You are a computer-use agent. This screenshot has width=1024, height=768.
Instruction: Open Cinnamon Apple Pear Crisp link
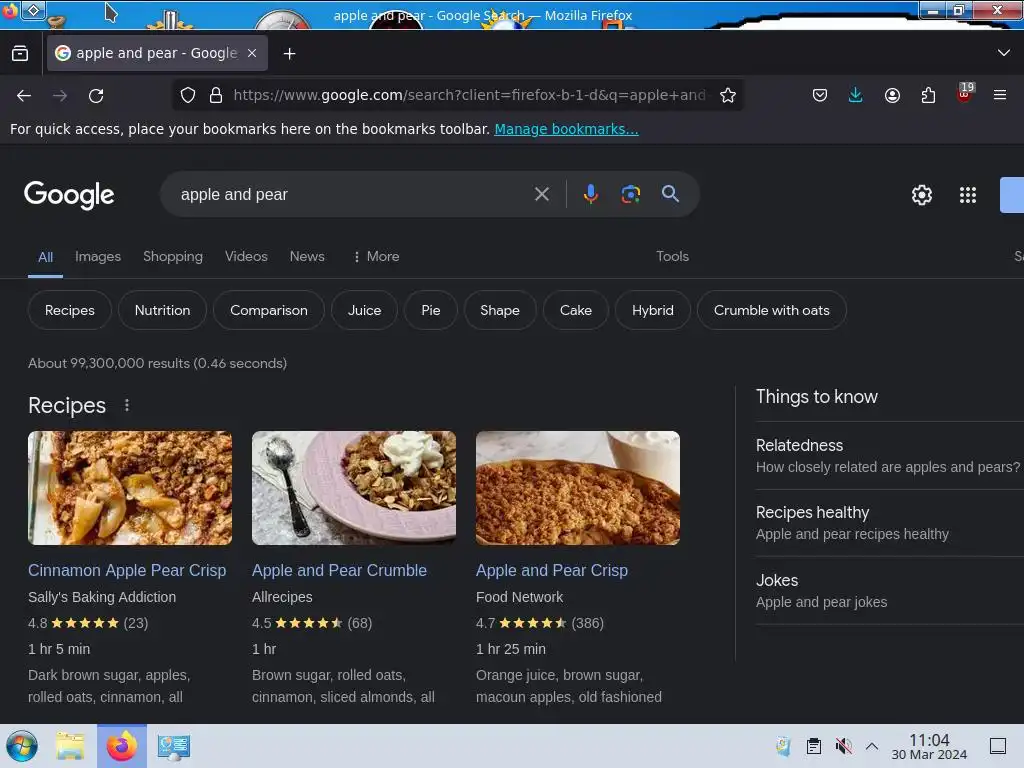click(127, 570)
